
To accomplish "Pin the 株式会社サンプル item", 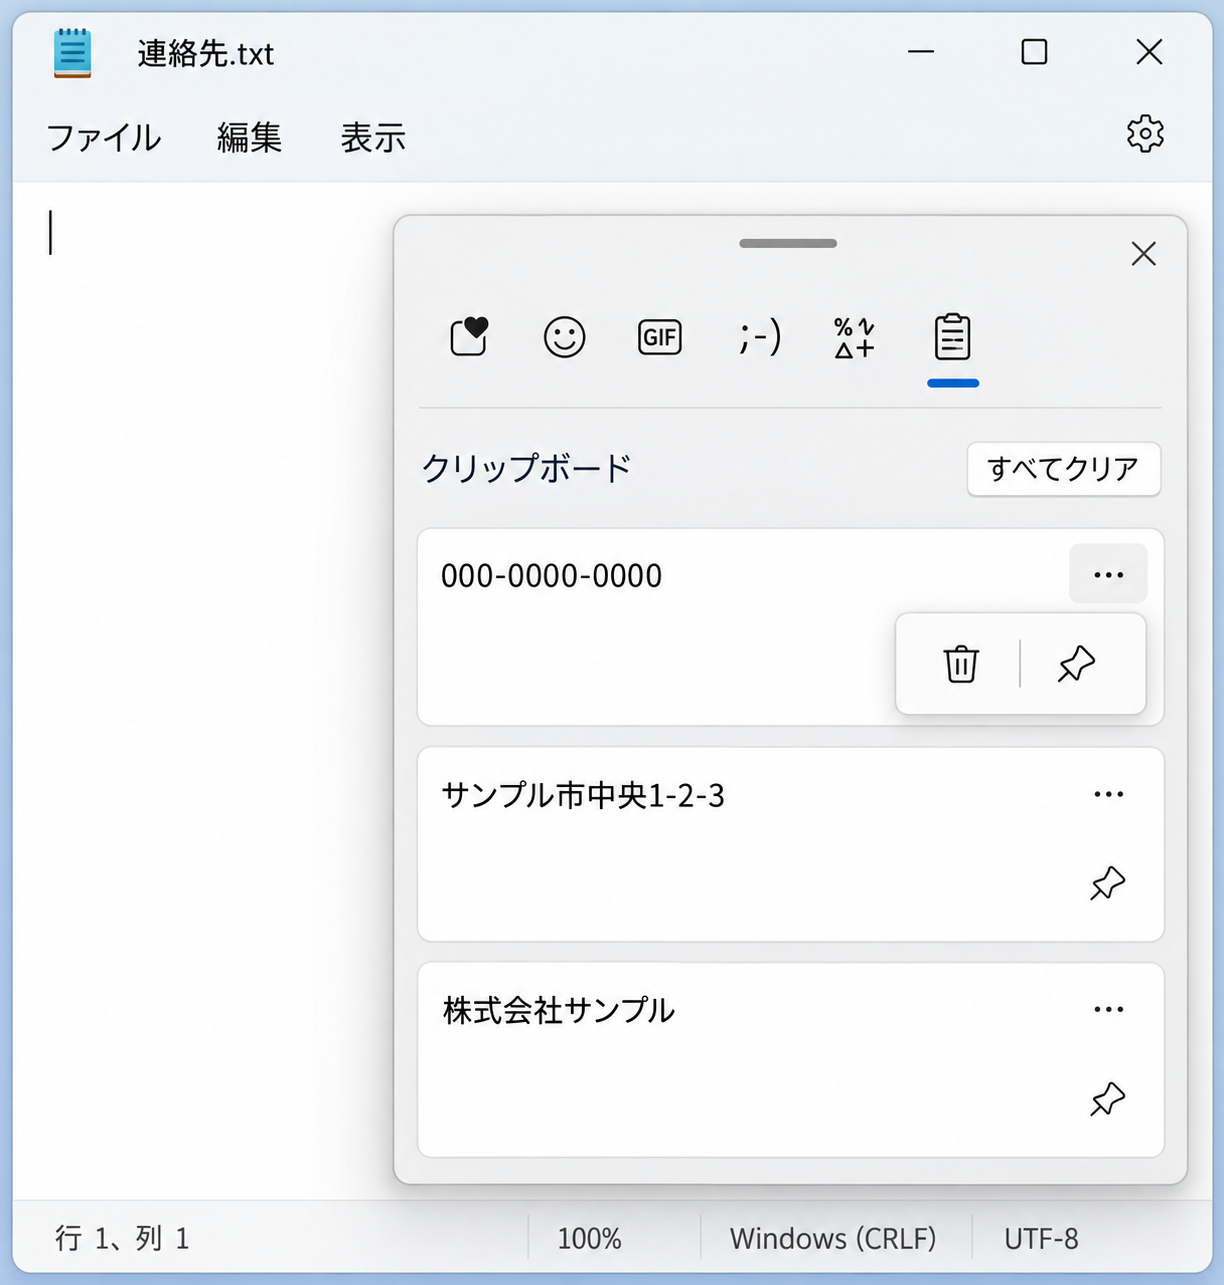I will click(1108, 1099).
